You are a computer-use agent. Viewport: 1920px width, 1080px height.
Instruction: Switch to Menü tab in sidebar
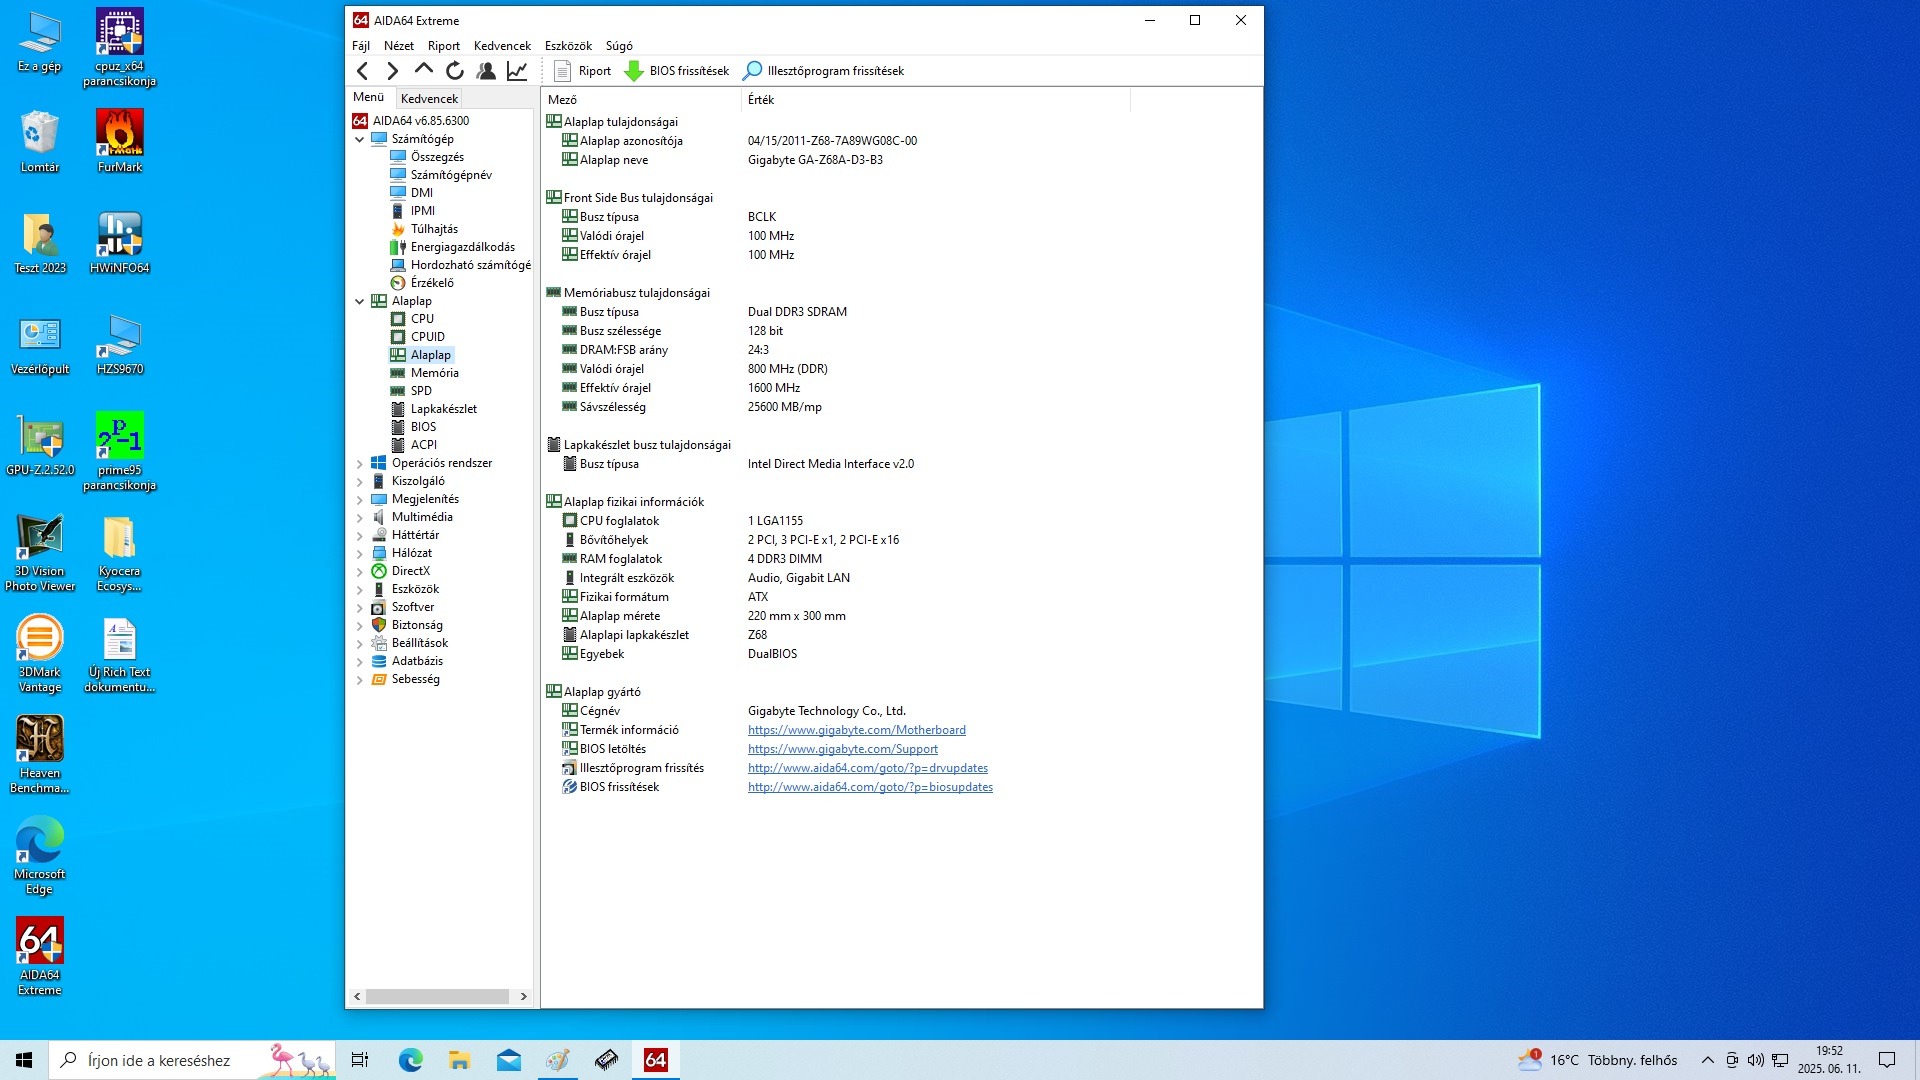coord(368,97)
